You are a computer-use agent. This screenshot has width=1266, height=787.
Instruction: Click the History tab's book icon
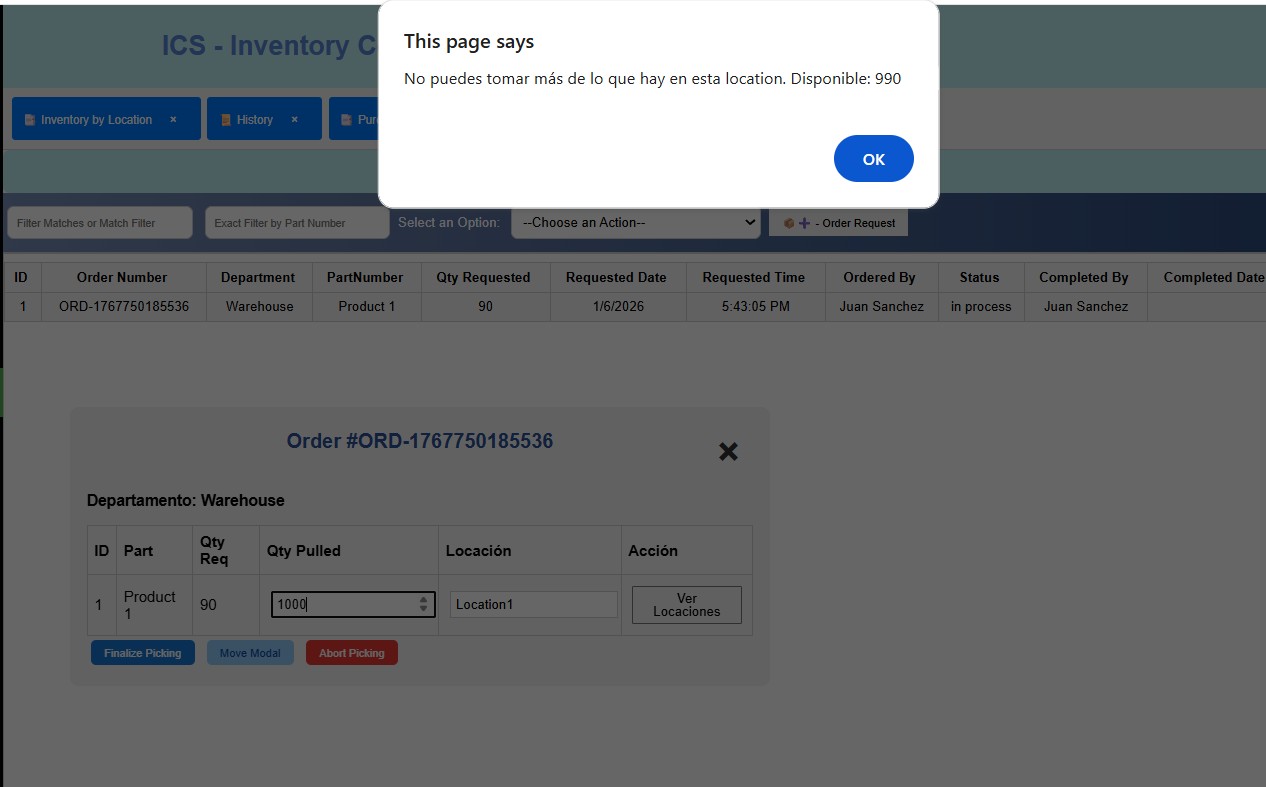[226, 120]
